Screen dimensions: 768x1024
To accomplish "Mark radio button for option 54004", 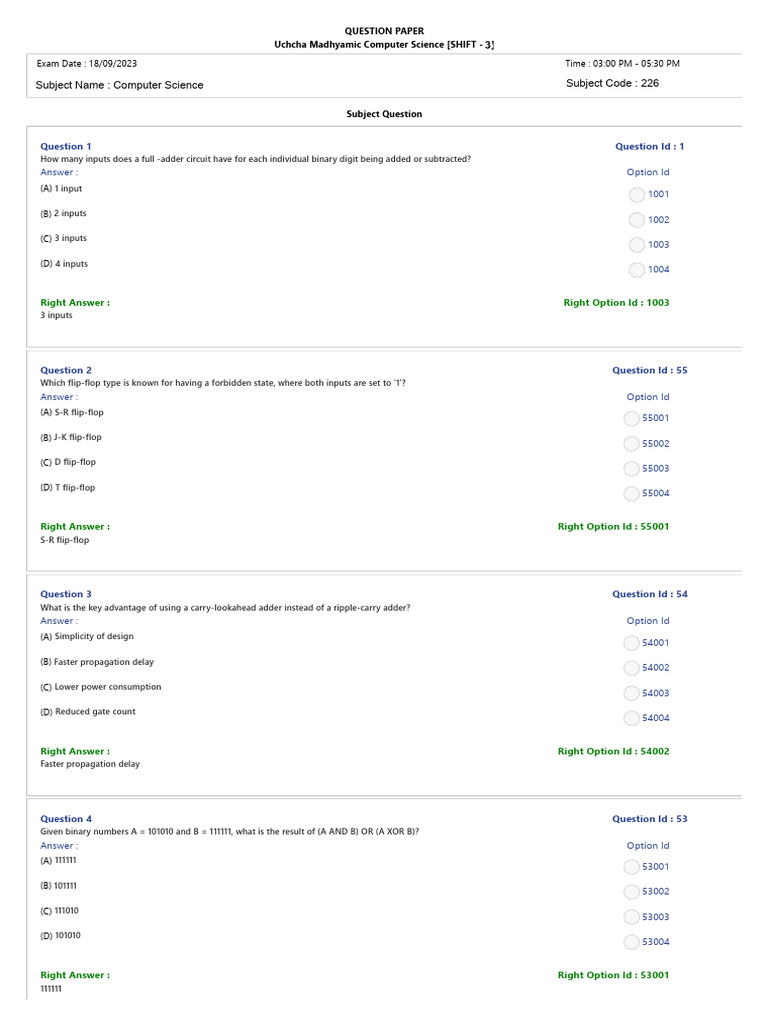I will [631, 719].
